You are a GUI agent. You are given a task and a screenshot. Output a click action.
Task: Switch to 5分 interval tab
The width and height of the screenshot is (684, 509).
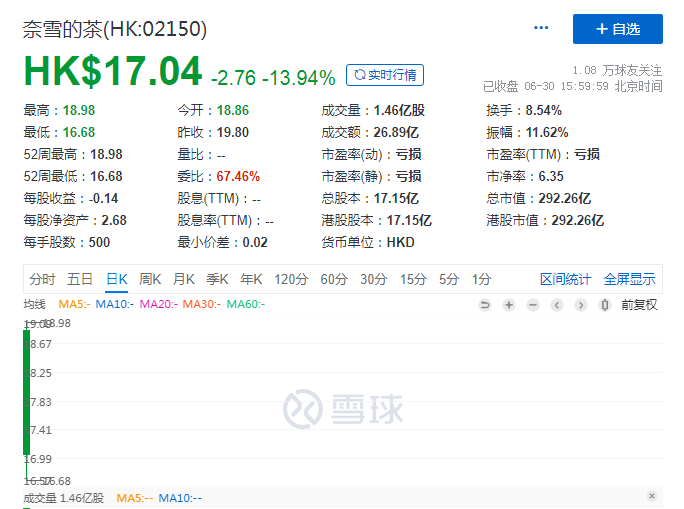[x=449, y=279]
